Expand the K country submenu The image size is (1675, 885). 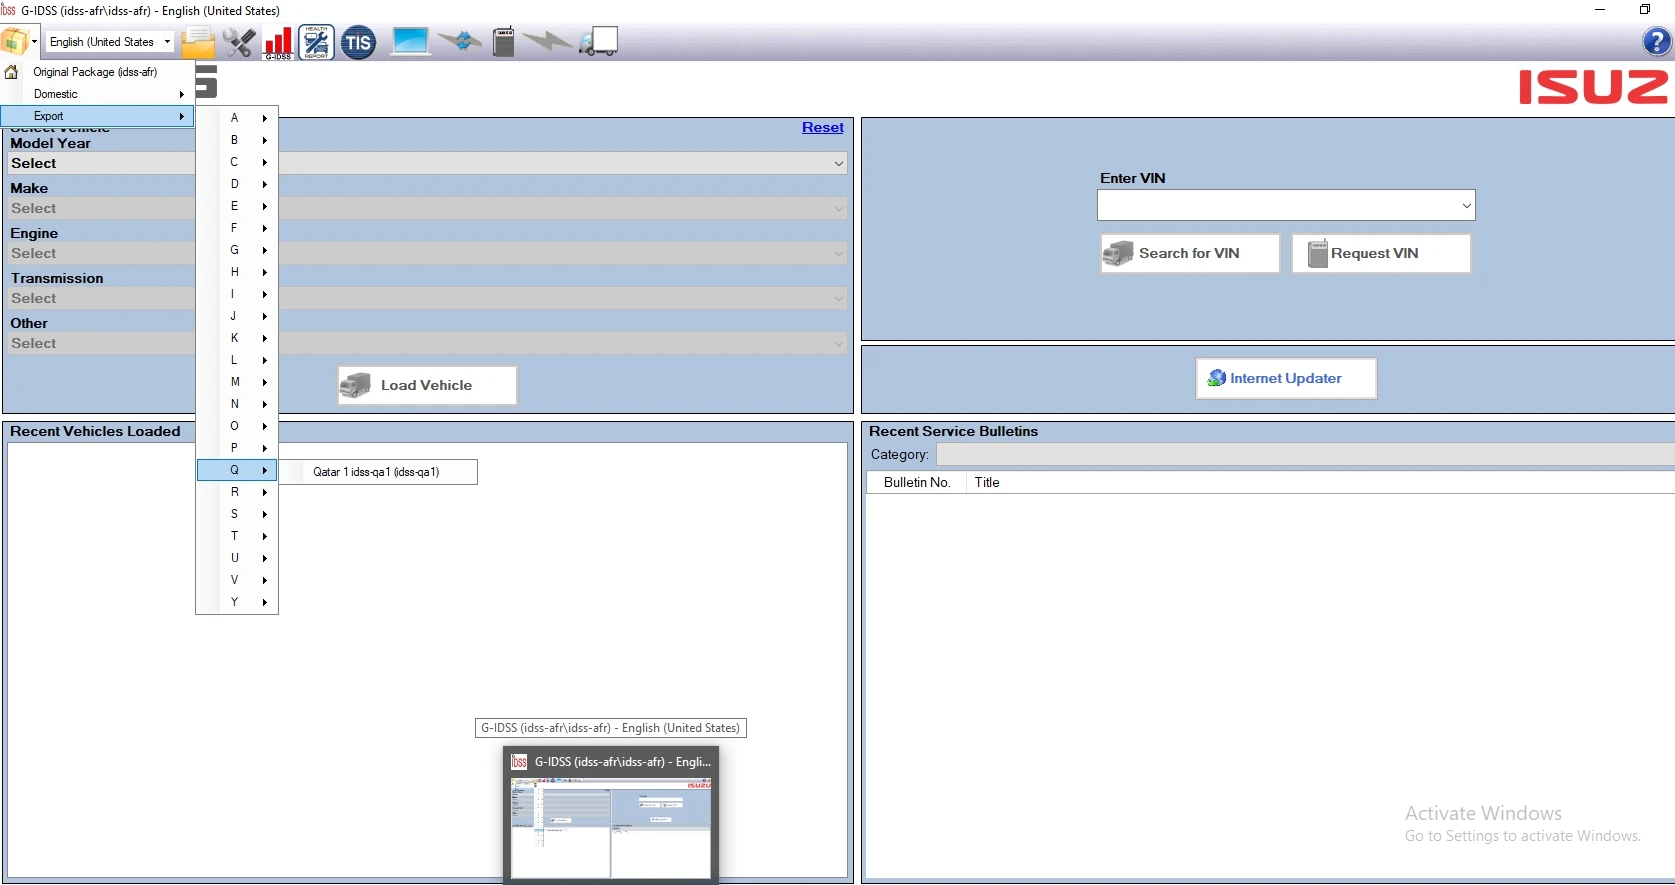click(x=237, y=338)
